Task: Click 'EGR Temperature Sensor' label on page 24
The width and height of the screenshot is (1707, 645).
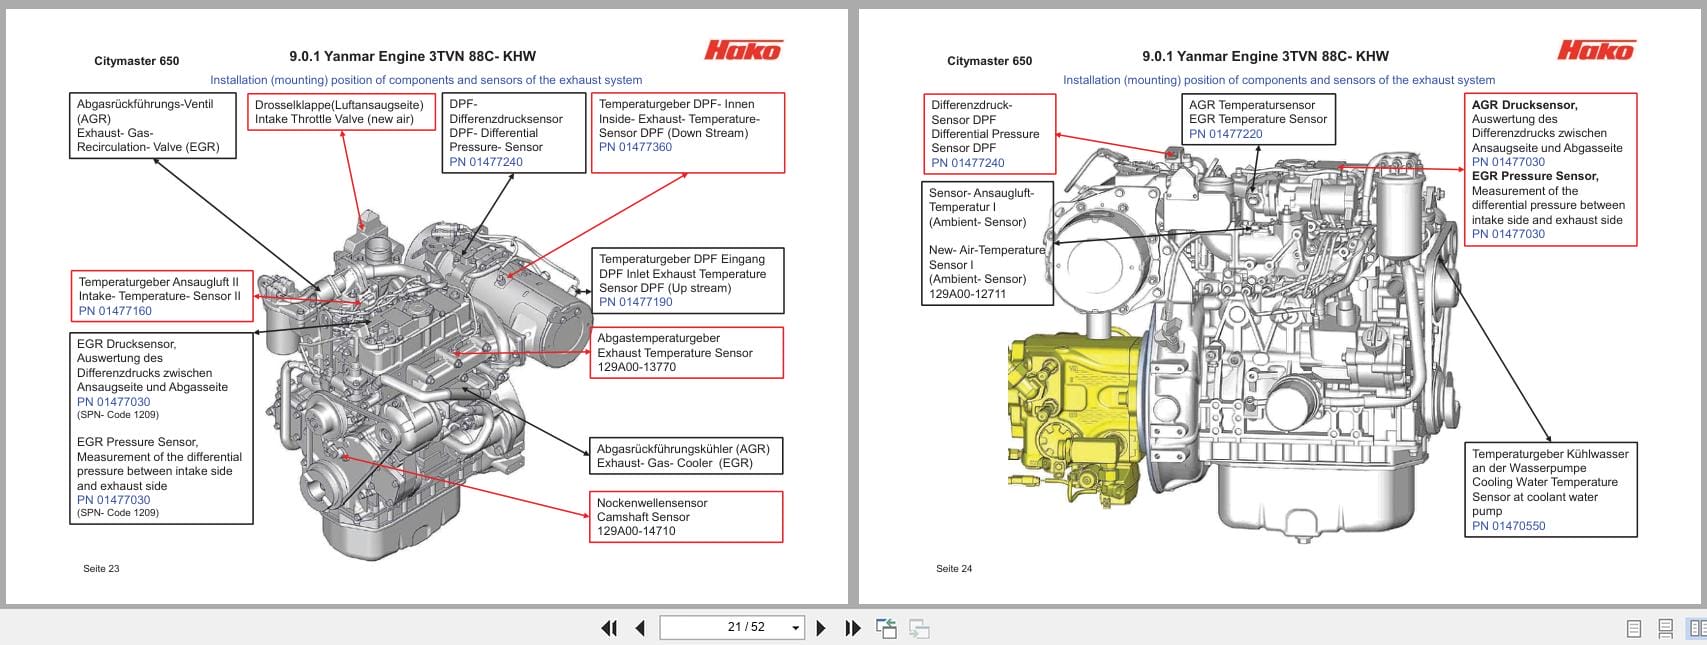Action: [1258, 119]
